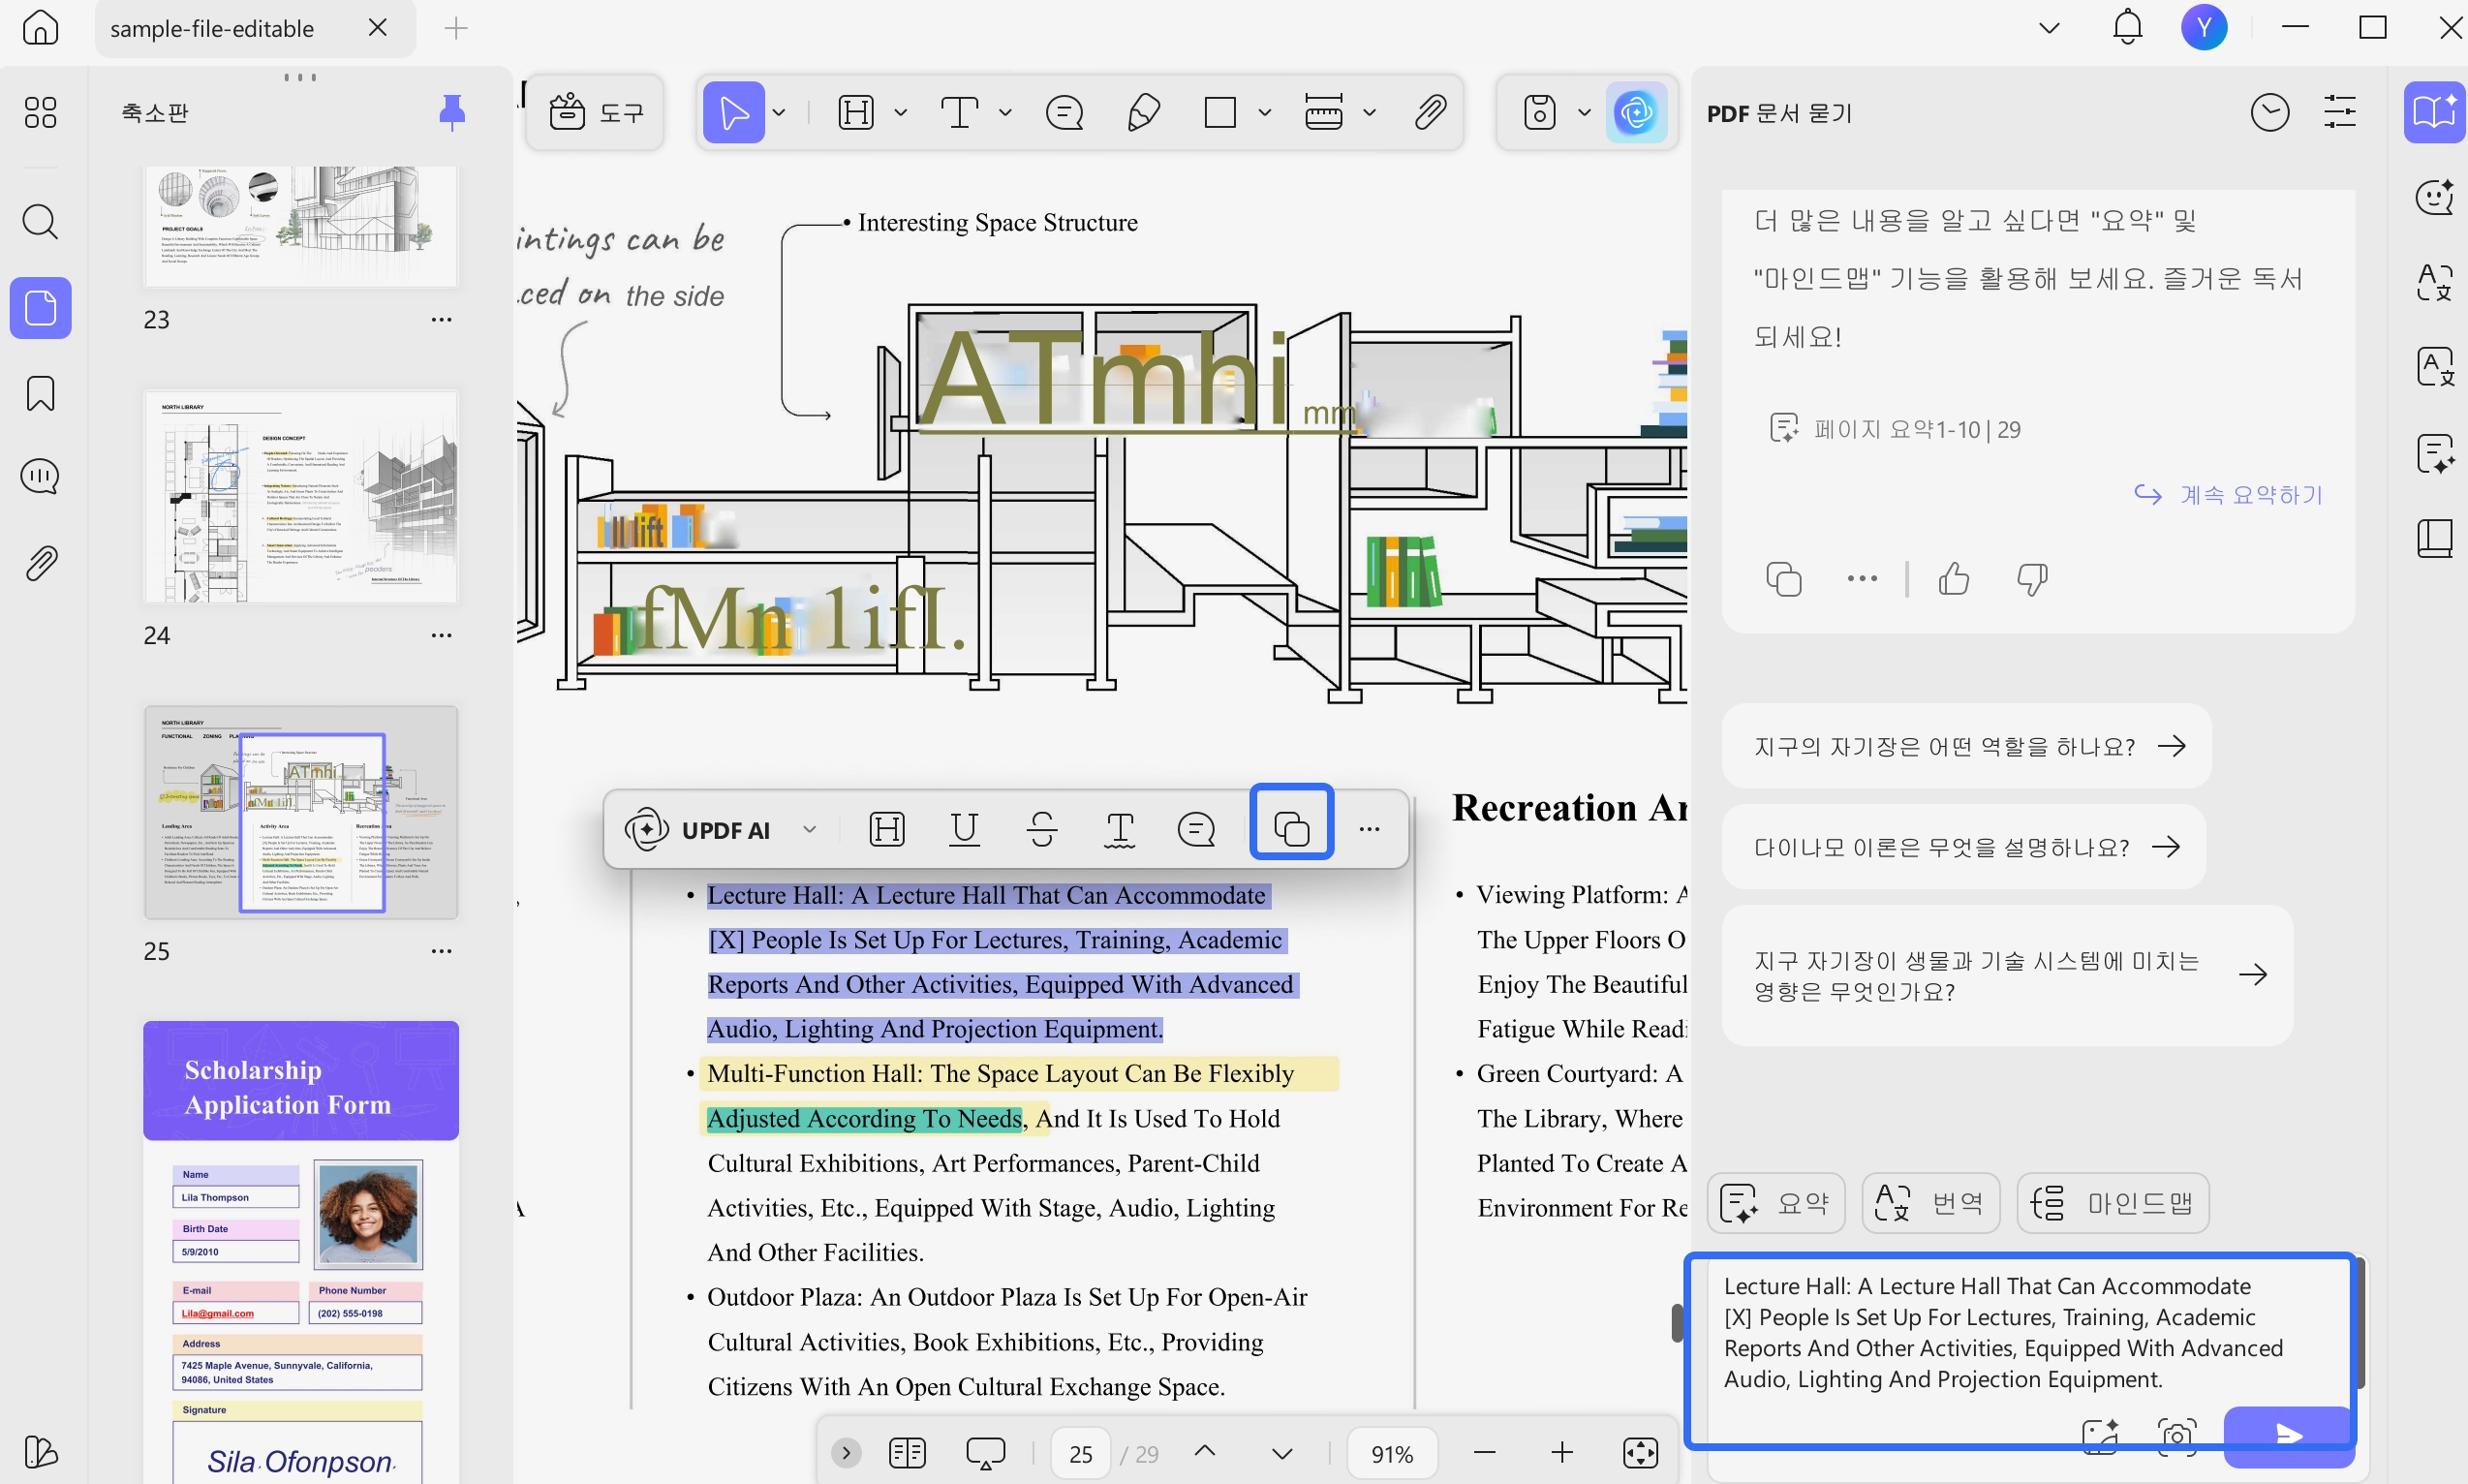Open the 도구 tools menu
This screenshot has width=2468, height=1484.
596,112
